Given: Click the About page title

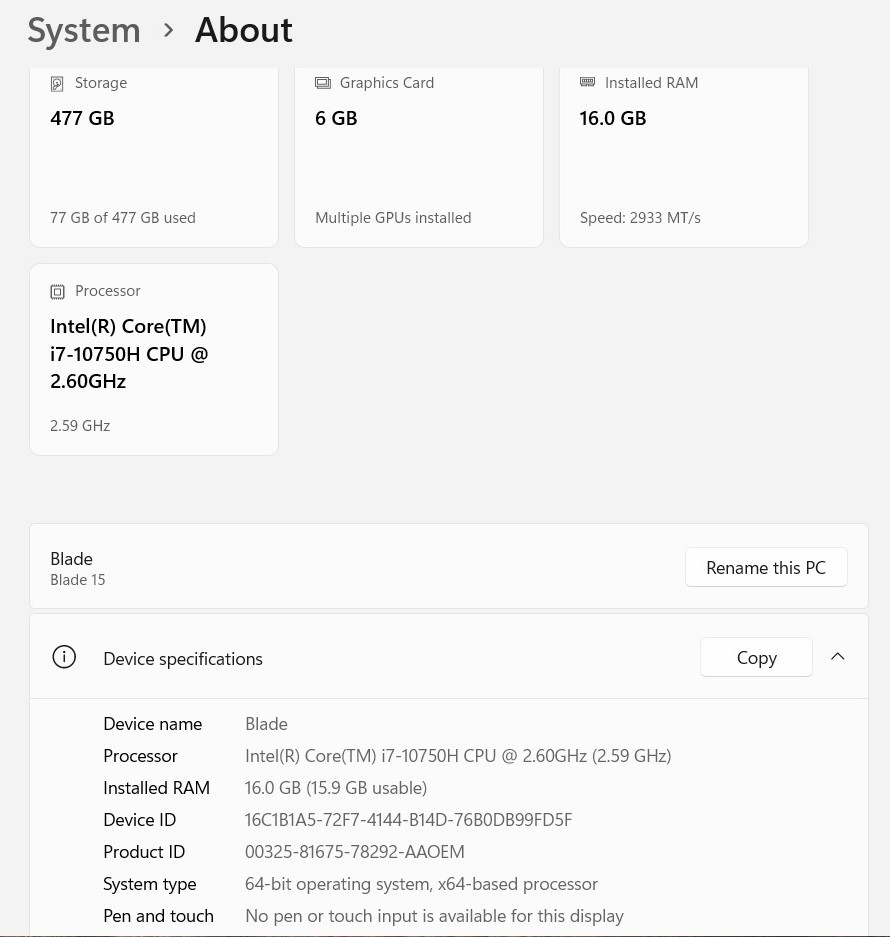Looking at the screenshot, I should (x=244, y=30).
